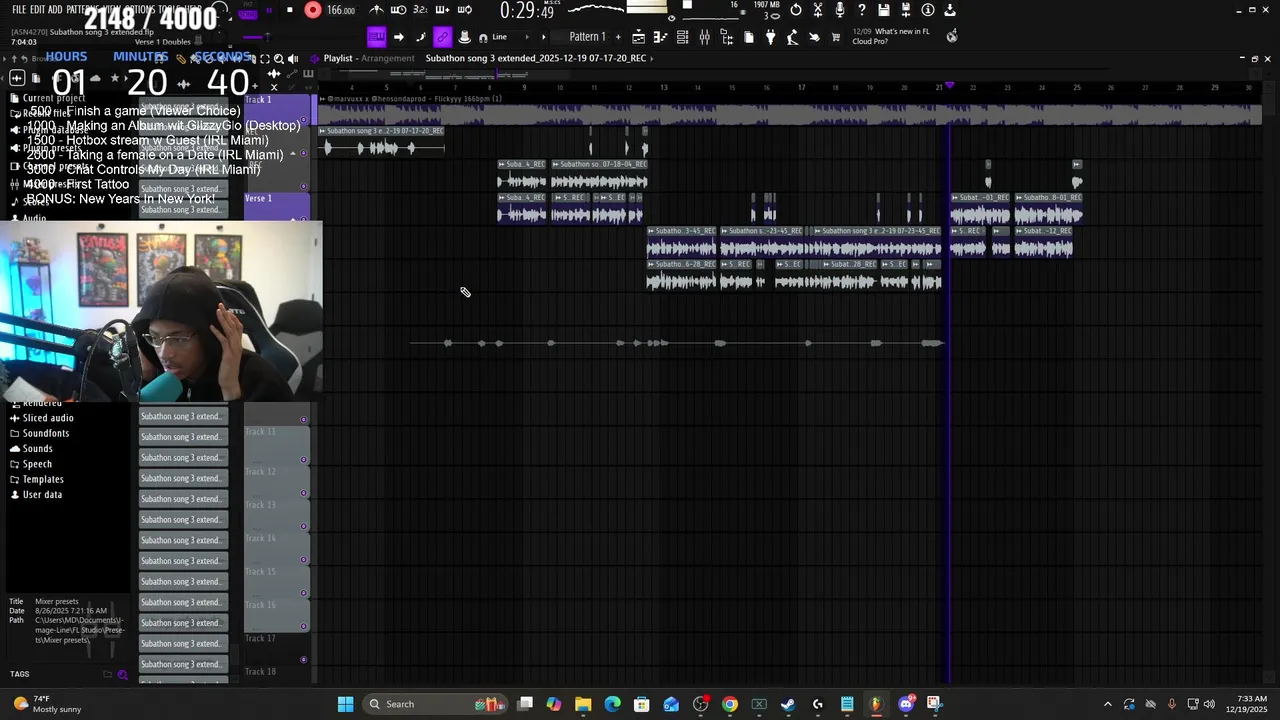Open the What's new in FL Cloud Pro news
1280x720 pixels.
click(891, 36)
